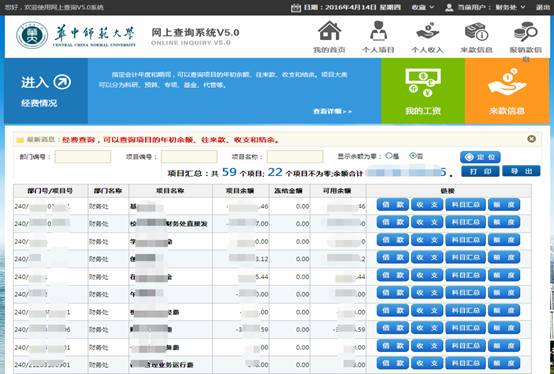Open the orange 来款信息 tile
Screen dimensions: 554x374
pyautogui.click(x=507, y=91)
